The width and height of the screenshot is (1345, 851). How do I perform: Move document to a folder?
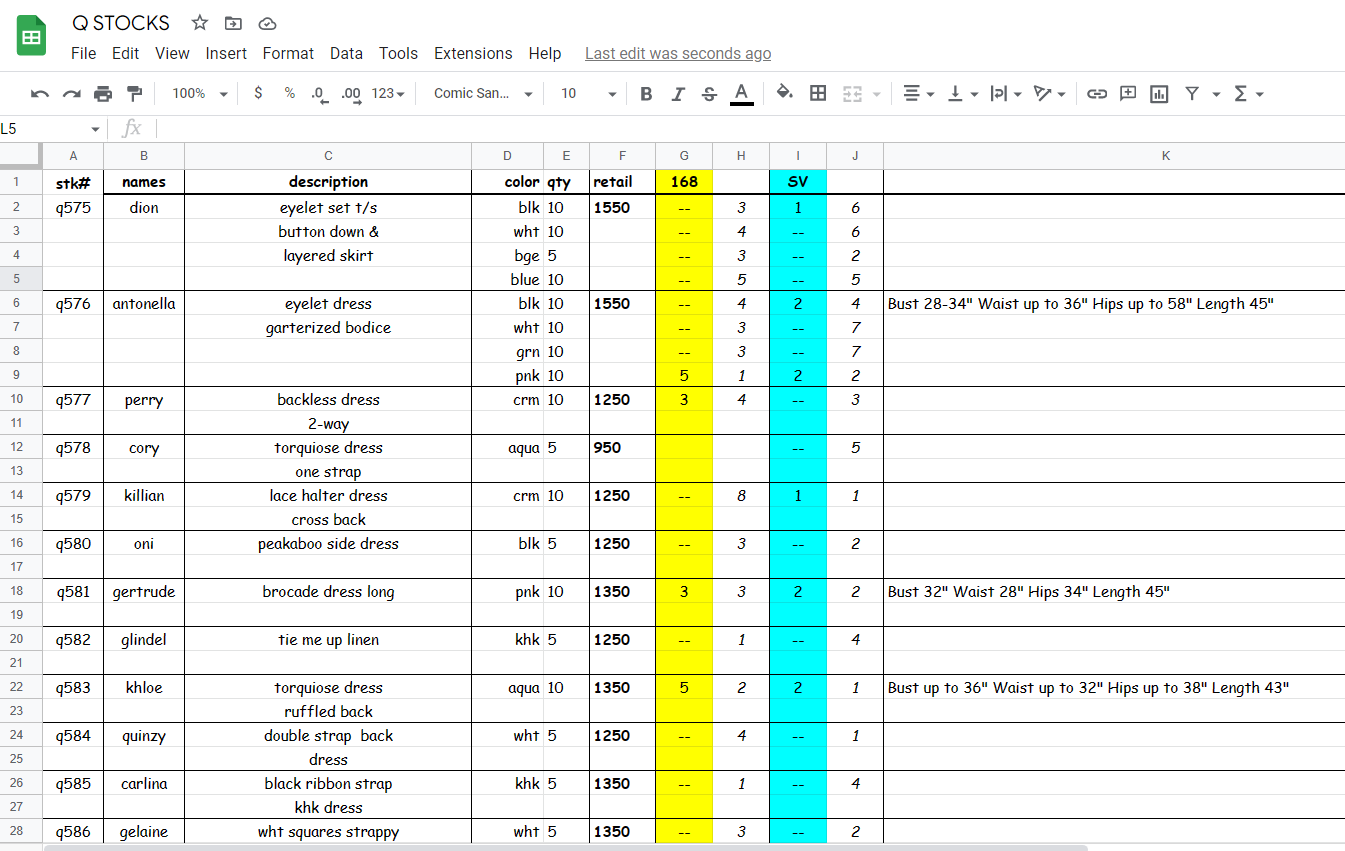click(x=233, y=23)
